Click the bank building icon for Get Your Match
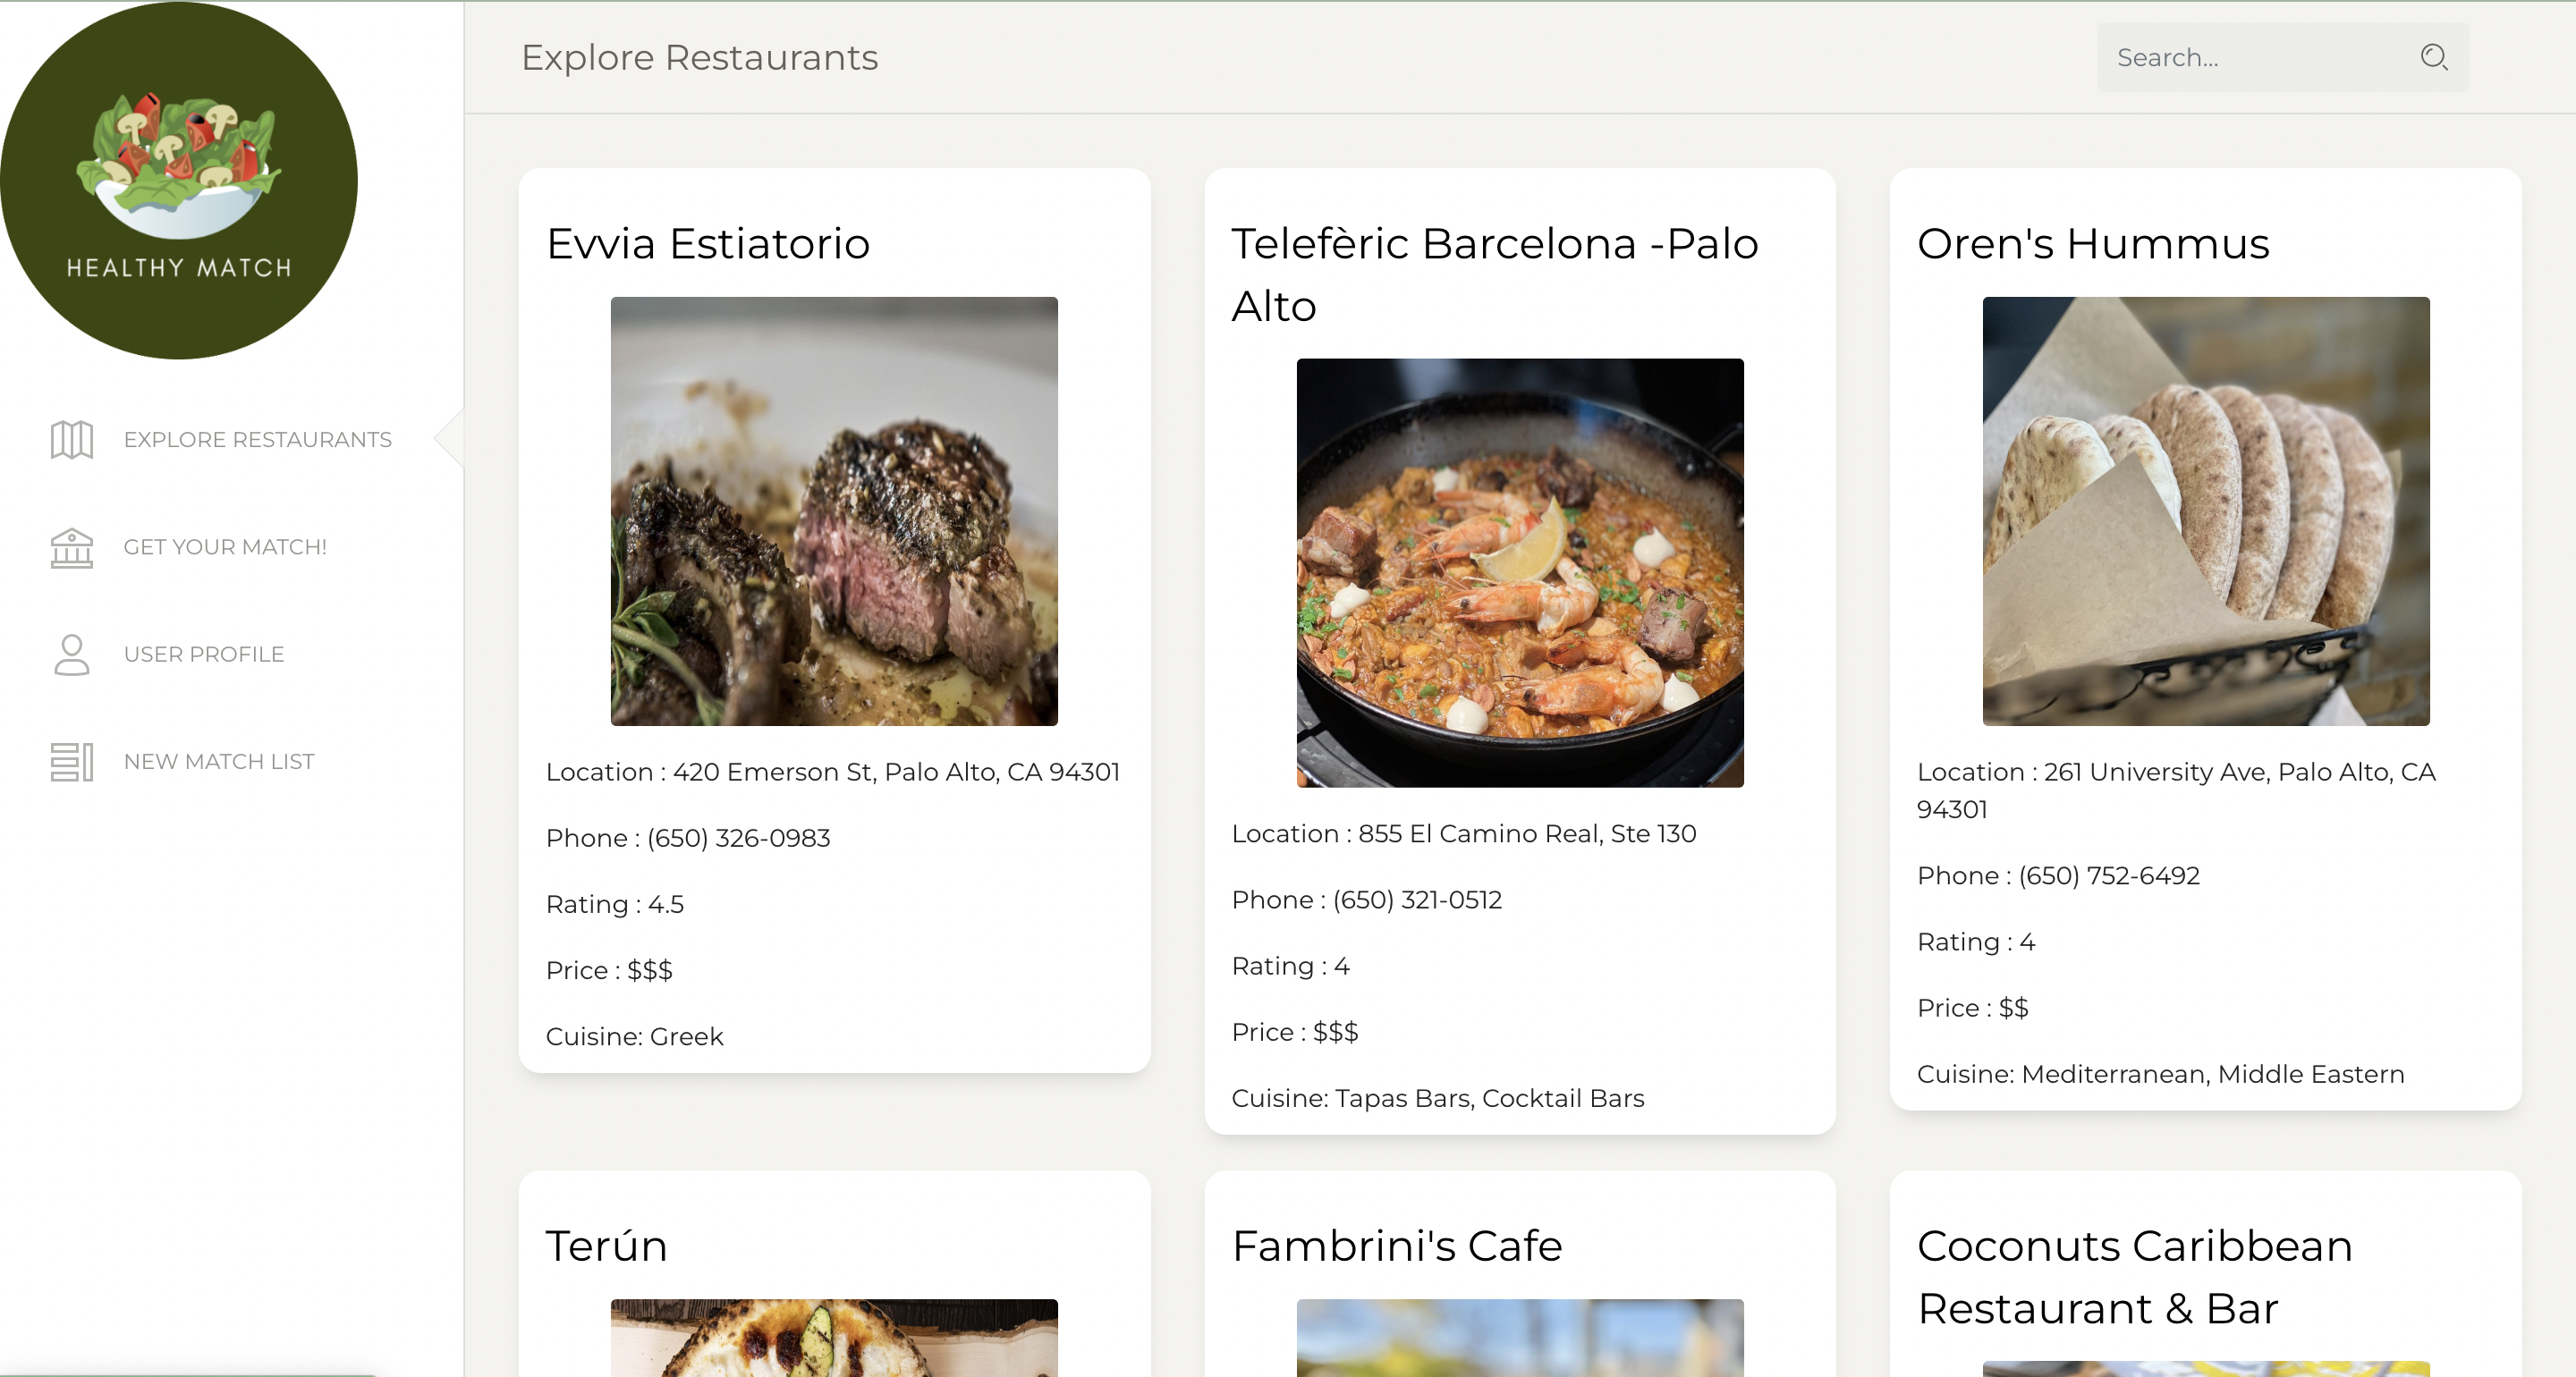 tap(72, 548)
